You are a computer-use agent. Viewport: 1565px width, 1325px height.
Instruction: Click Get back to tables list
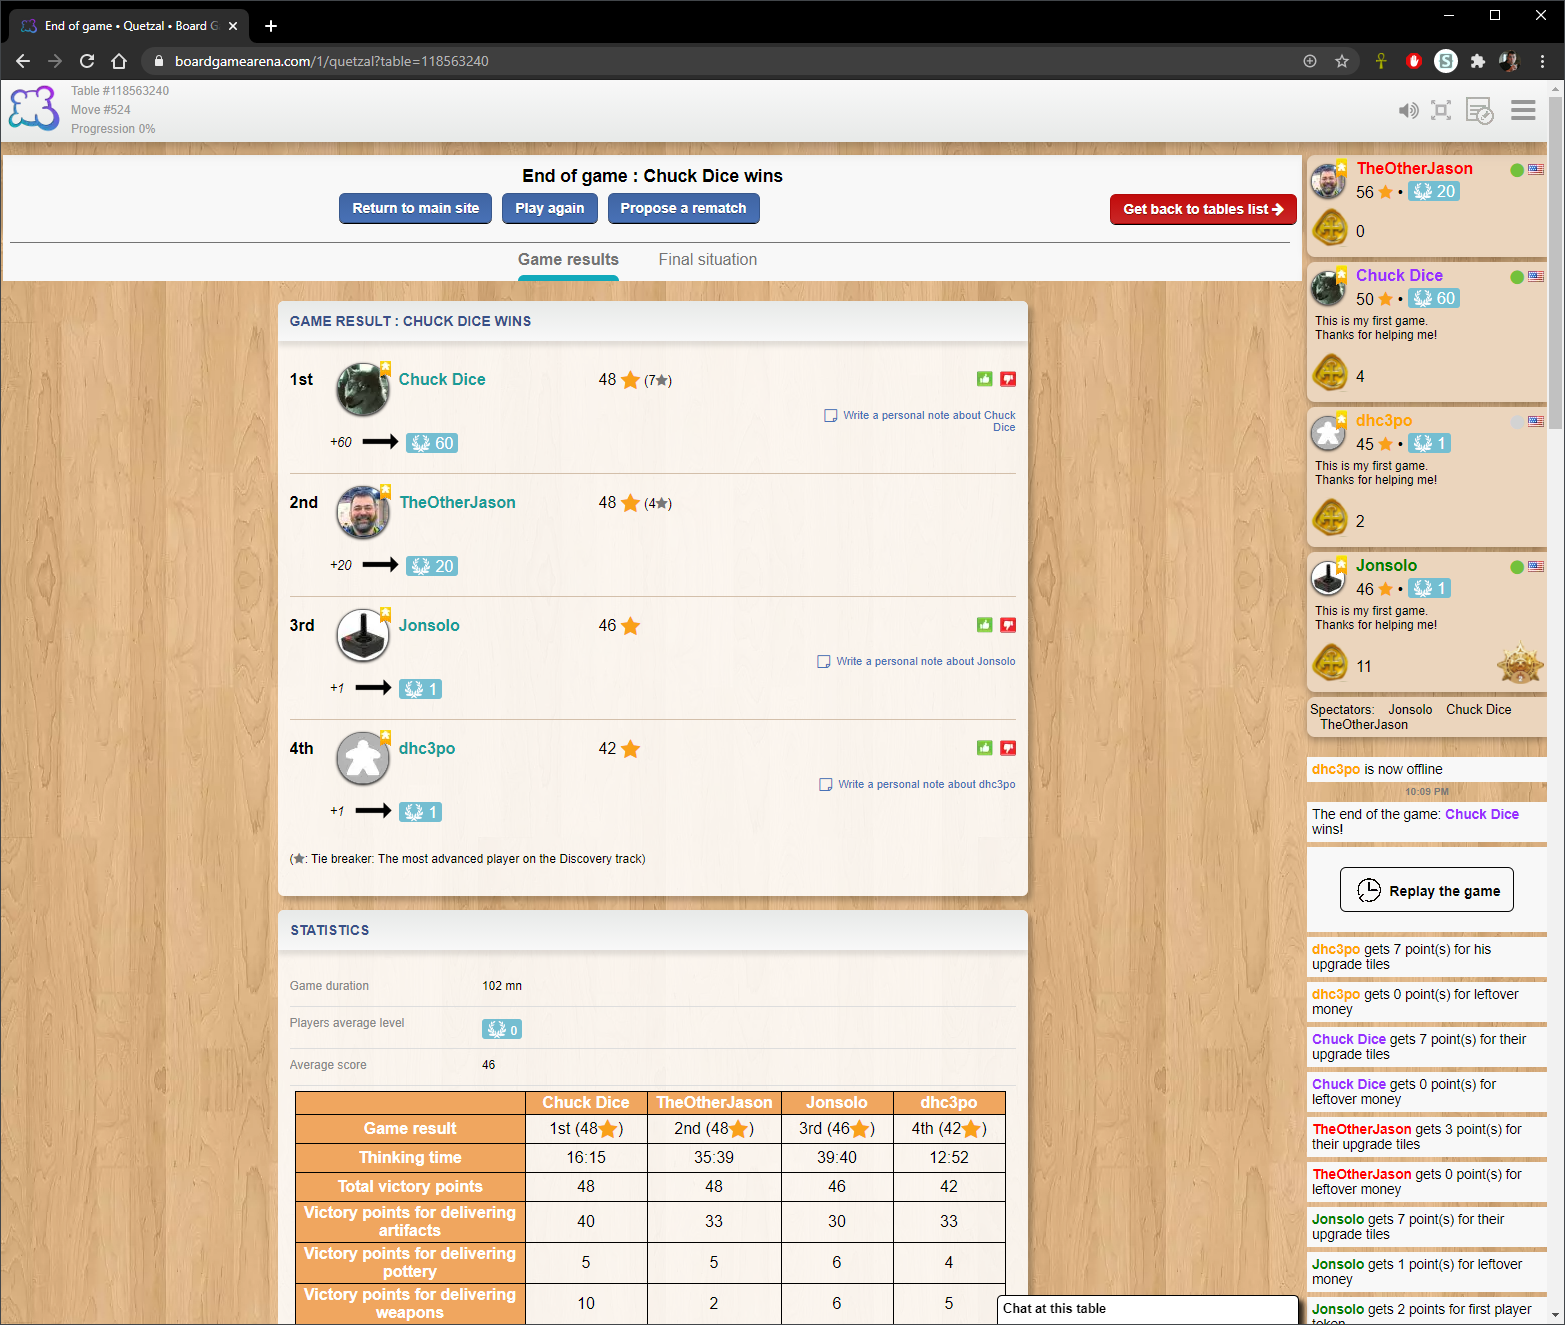(x=1203, y=209)
